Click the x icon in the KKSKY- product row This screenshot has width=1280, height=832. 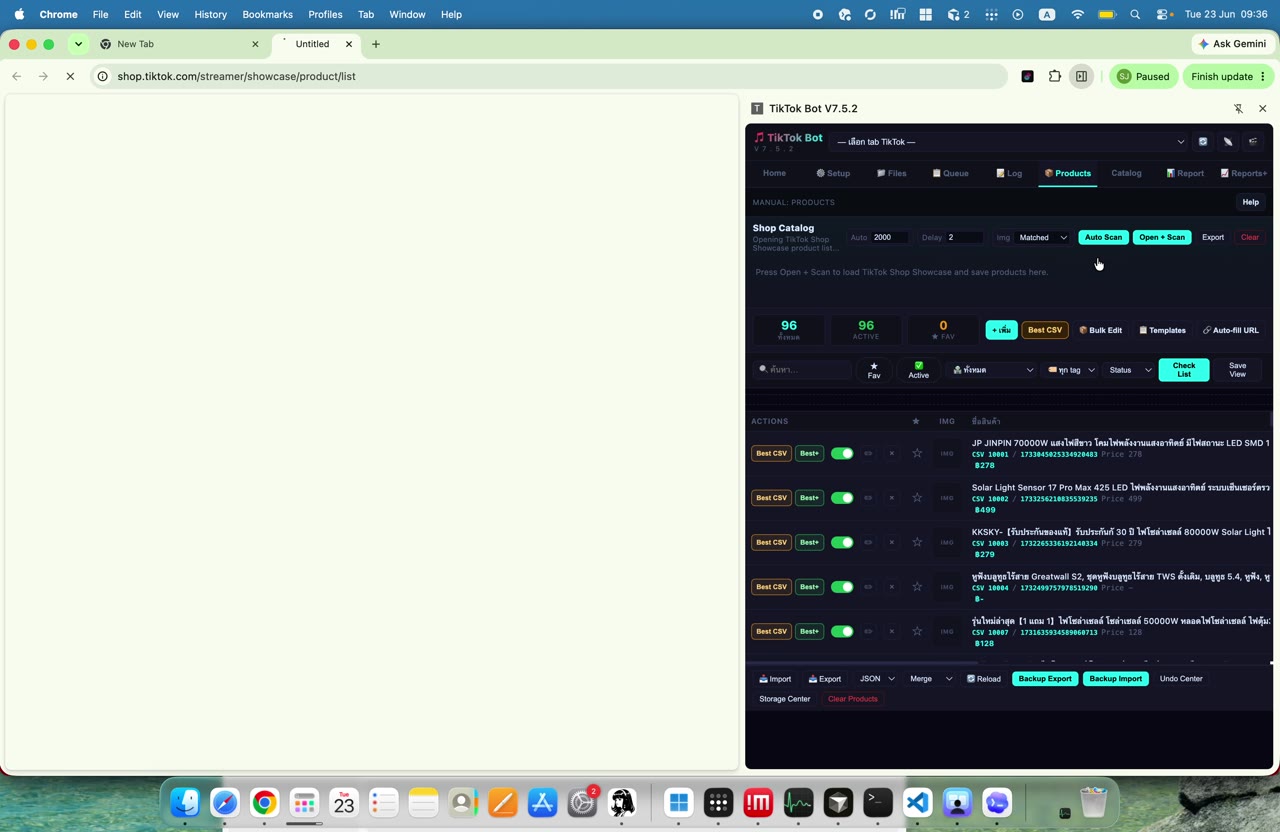click(x=892, y=542)
